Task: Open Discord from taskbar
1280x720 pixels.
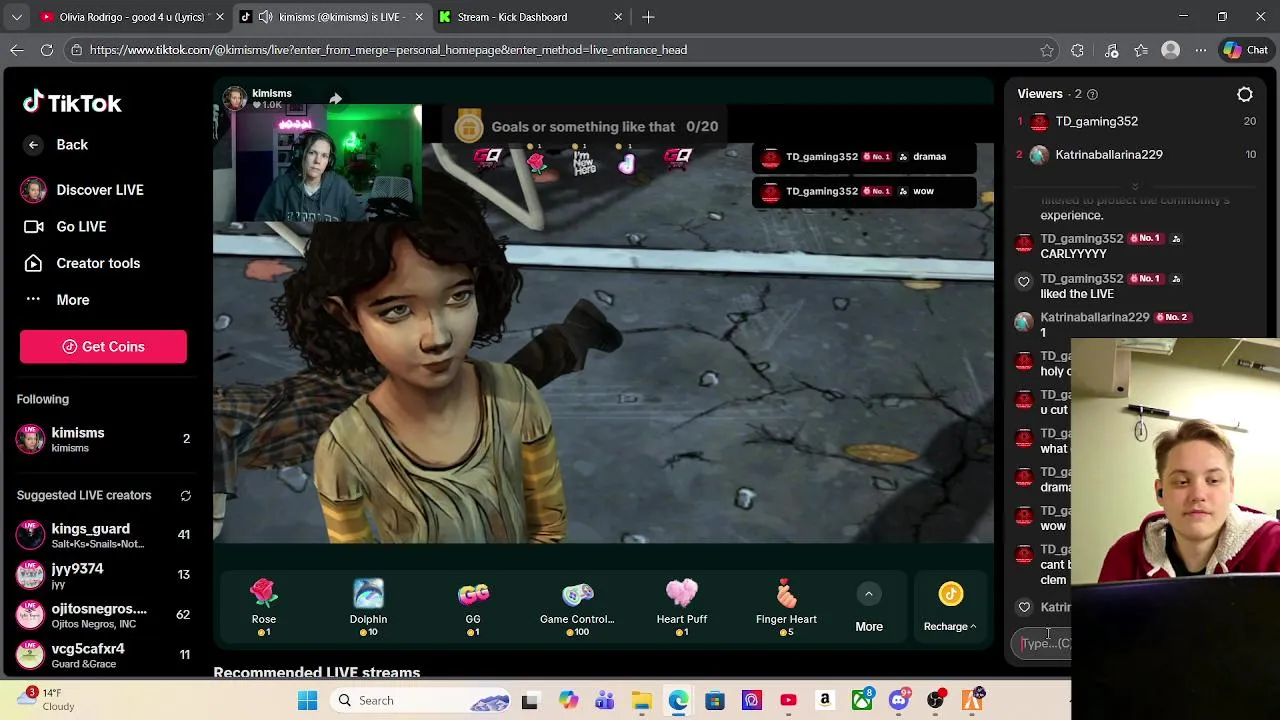Action: 898,701
